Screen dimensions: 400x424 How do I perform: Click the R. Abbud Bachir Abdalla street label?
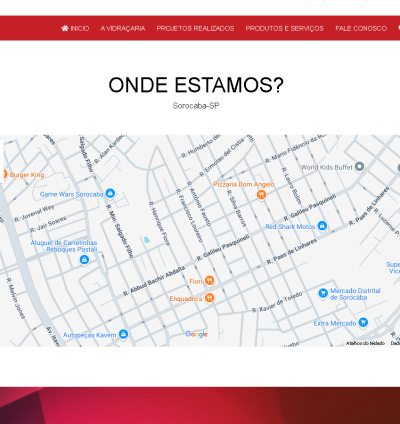154,281
